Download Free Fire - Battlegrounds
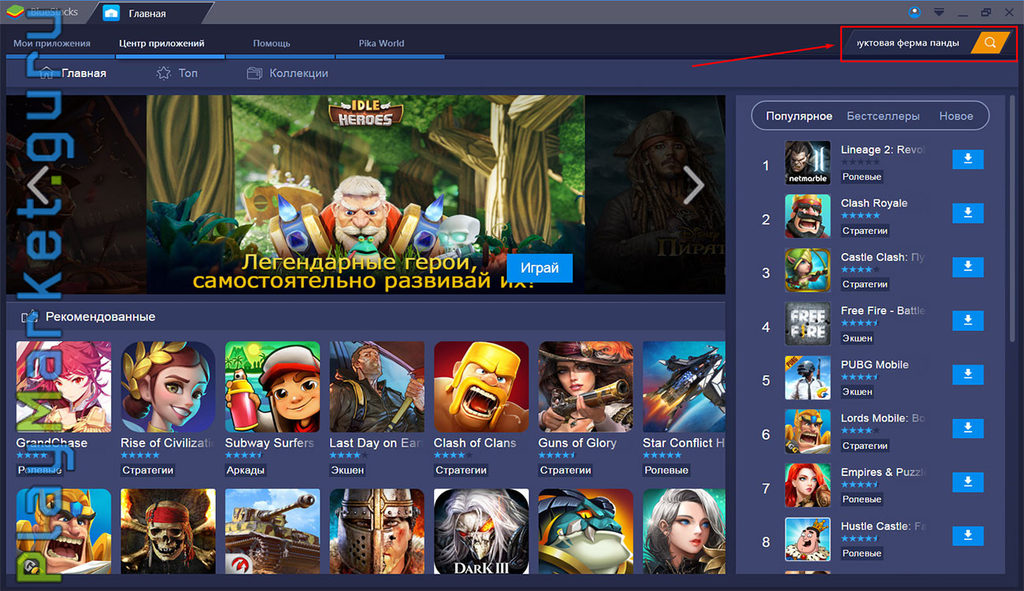 (x=968, y=320)
